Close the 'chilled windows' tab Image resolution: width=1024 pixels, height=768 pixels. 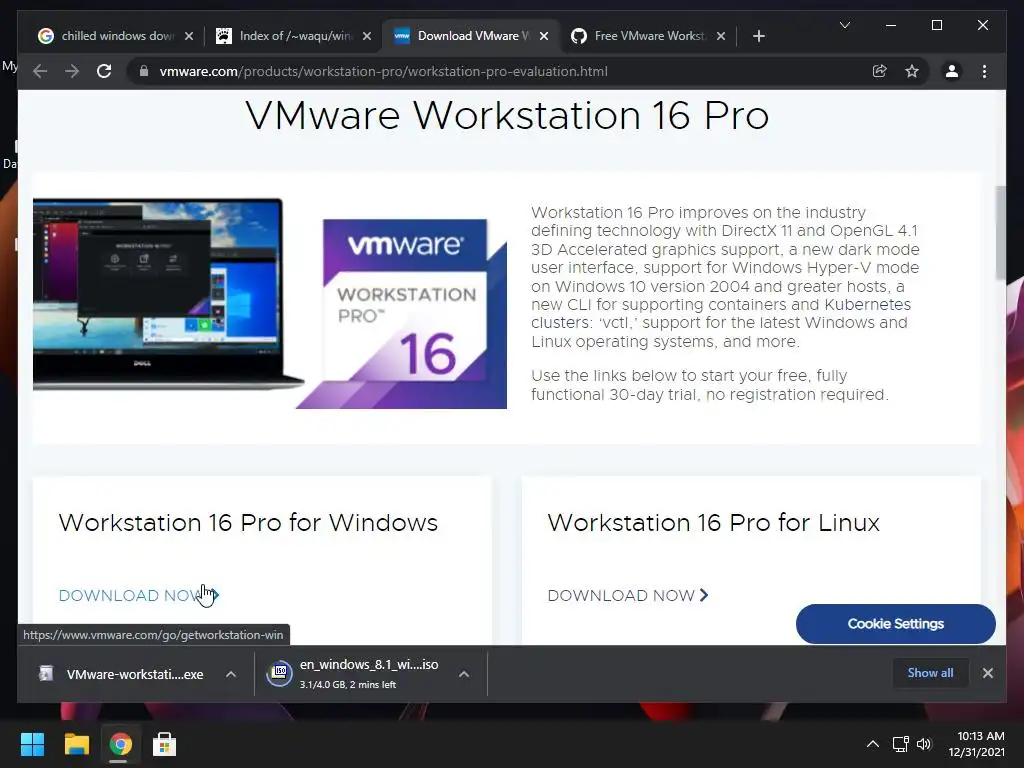(189, 36)
